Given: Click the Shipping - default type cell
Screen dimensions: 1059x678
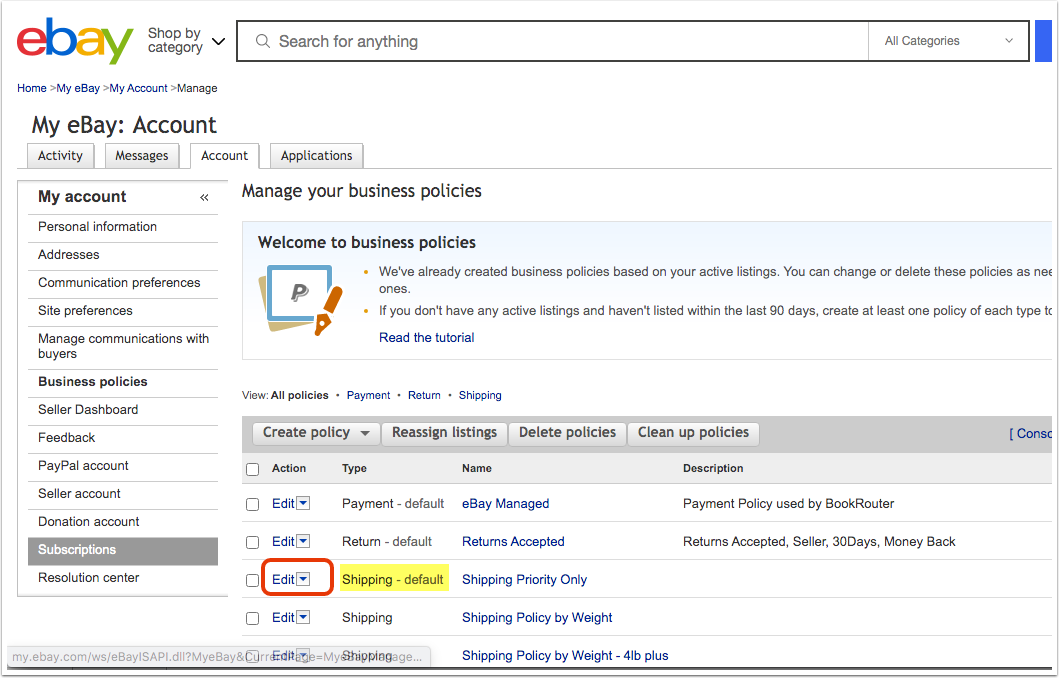Looking at the screenshot, I should coord(394,579).
